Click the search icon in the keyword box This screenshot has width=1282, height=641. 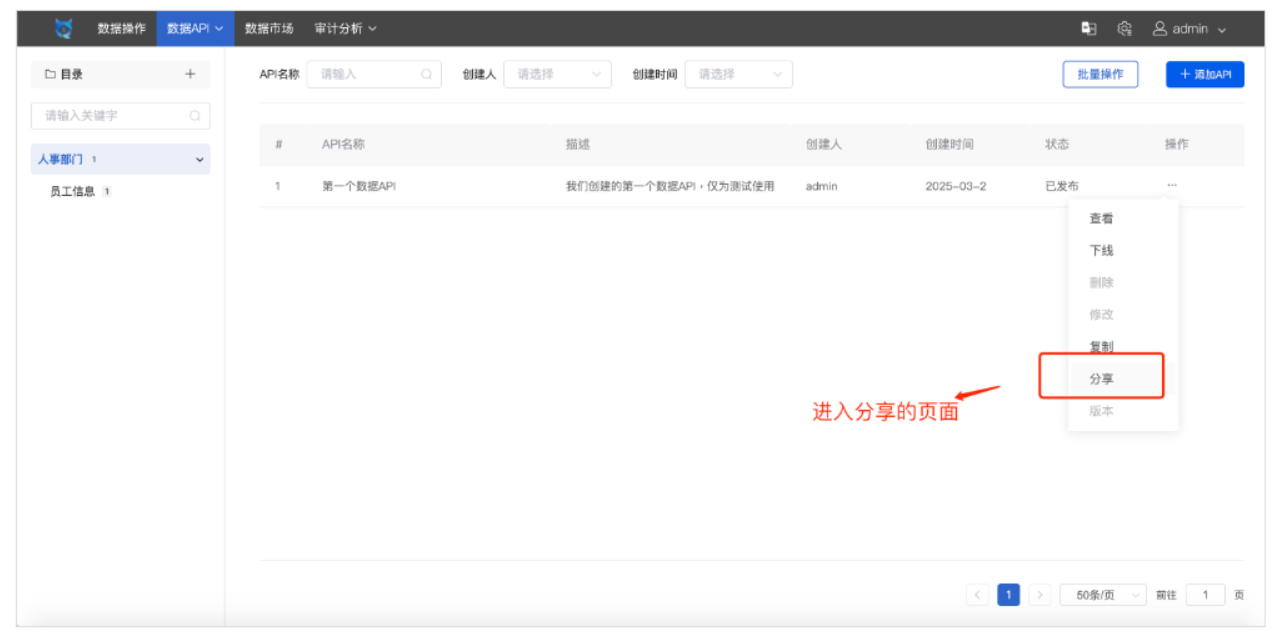pyautogui.click(x=196, y=116)
